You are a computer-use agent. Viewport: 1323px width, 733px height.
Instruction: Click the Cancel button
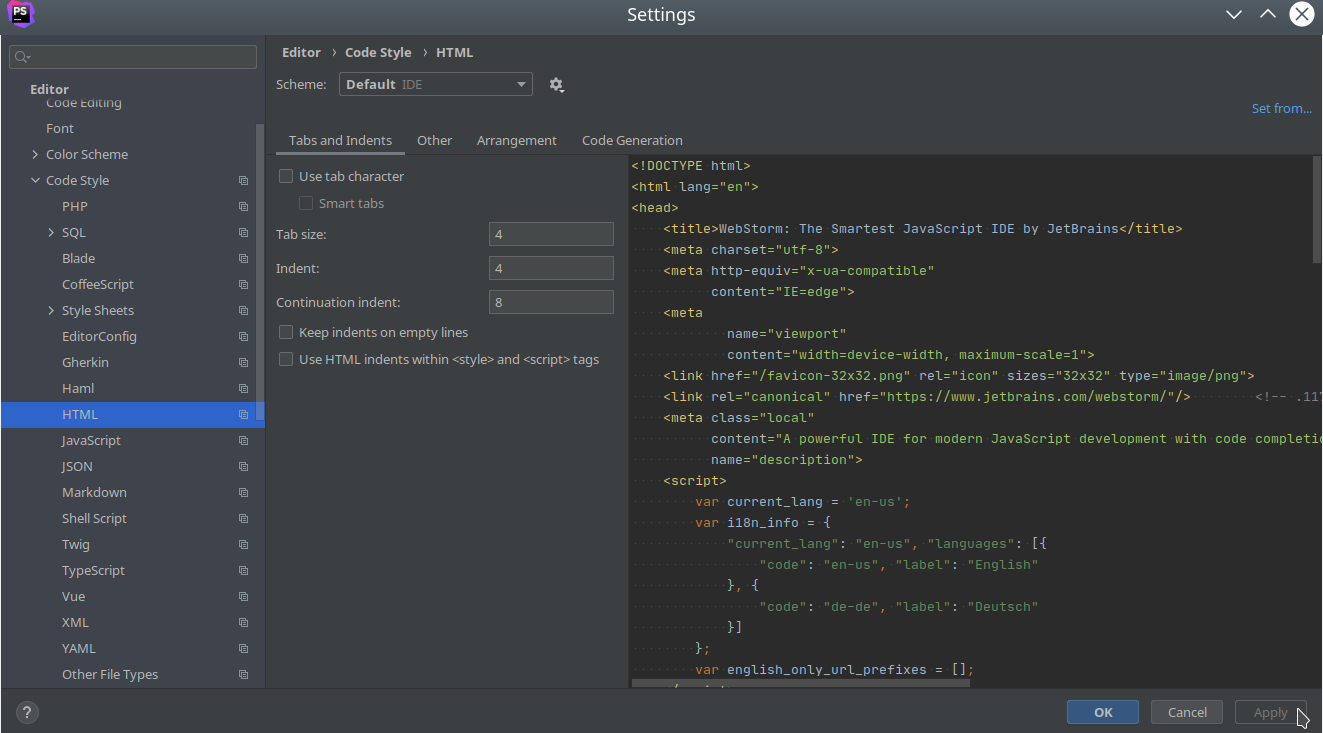pos(1187,712)
